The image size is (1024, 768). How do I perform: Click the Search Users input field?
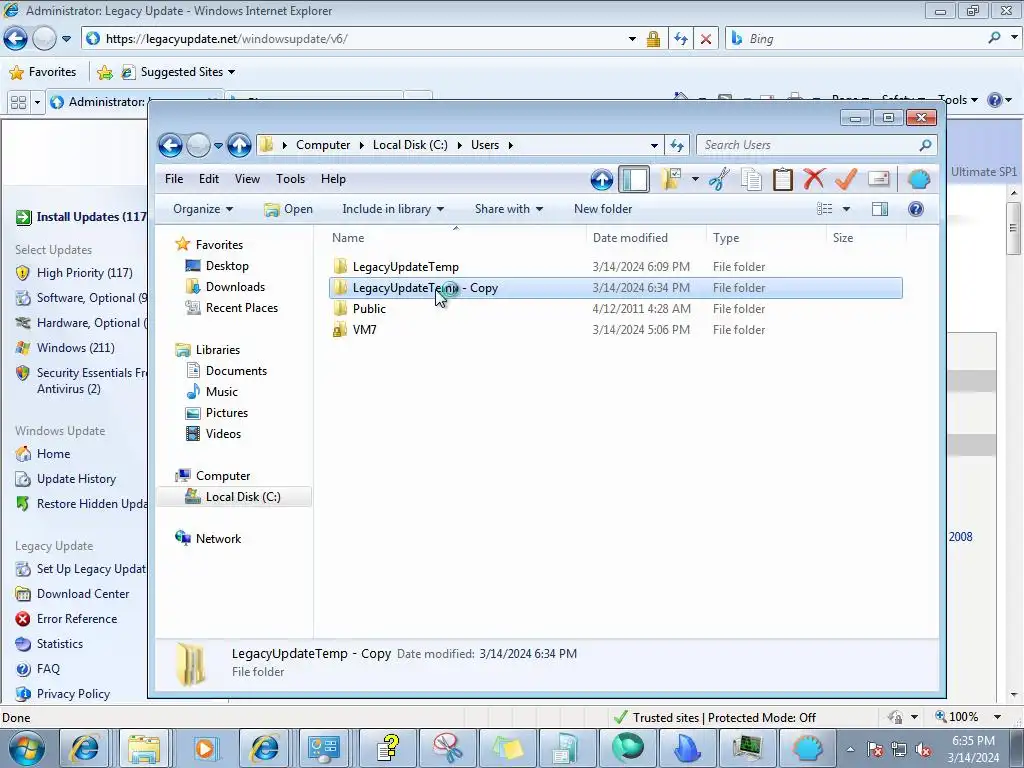pos(807,145)
